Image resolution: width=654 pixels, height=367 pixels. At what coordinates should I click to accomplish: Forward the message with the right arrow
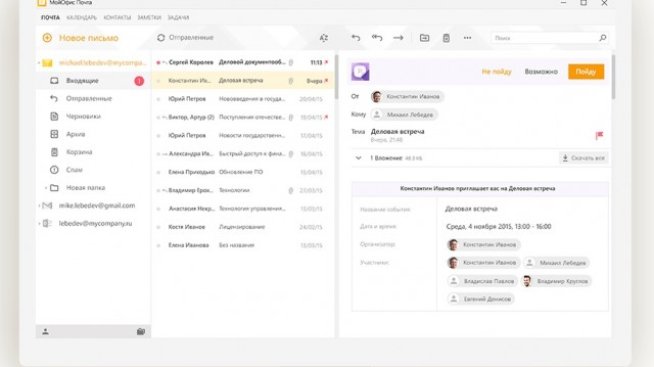398,38
